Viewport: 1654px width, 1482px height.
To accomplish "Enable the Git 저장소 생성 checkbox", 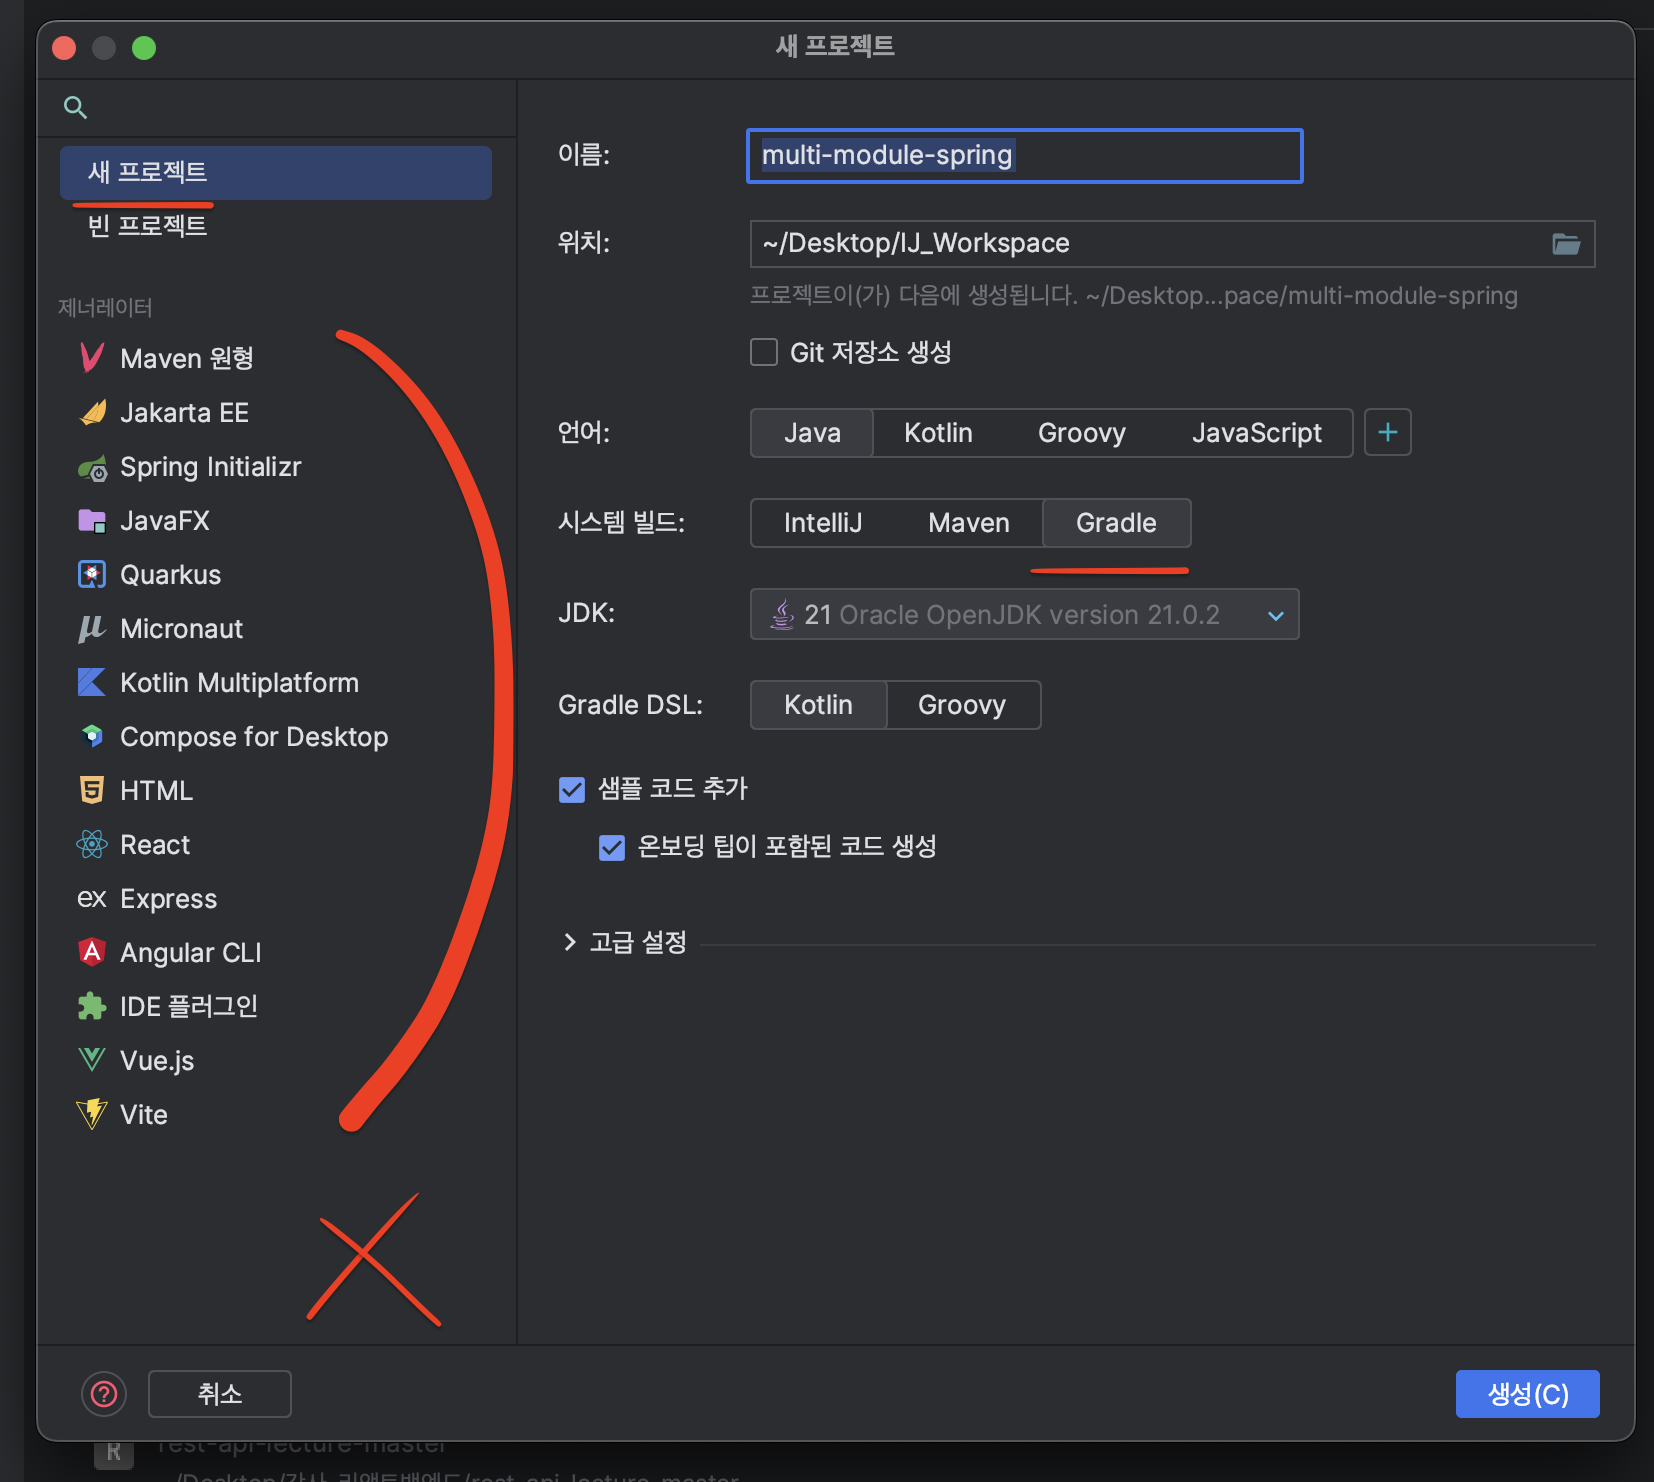I will click(x=764, y=352).
